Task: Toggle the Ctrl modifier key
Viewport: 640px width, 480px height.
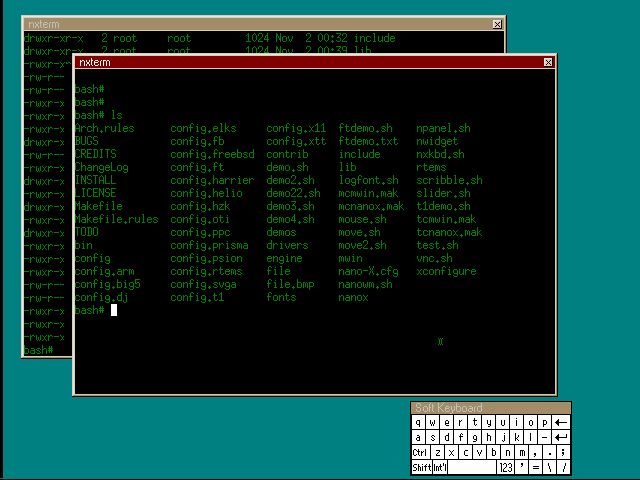Action: [420, 452]
